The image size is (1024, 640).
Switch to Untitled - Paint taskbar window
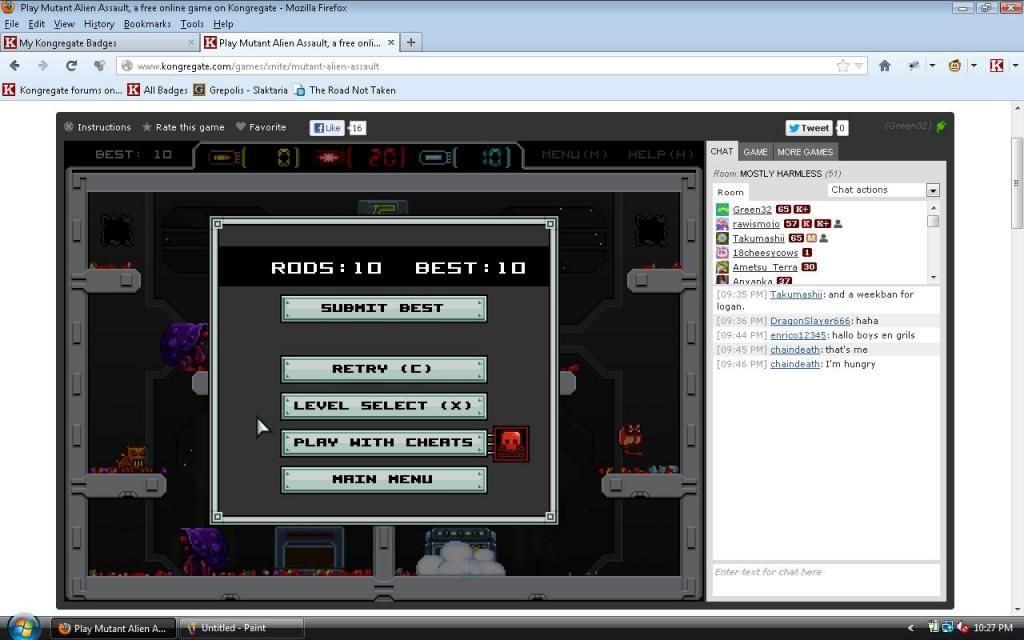pyautogui.click(x=242, y=628)
